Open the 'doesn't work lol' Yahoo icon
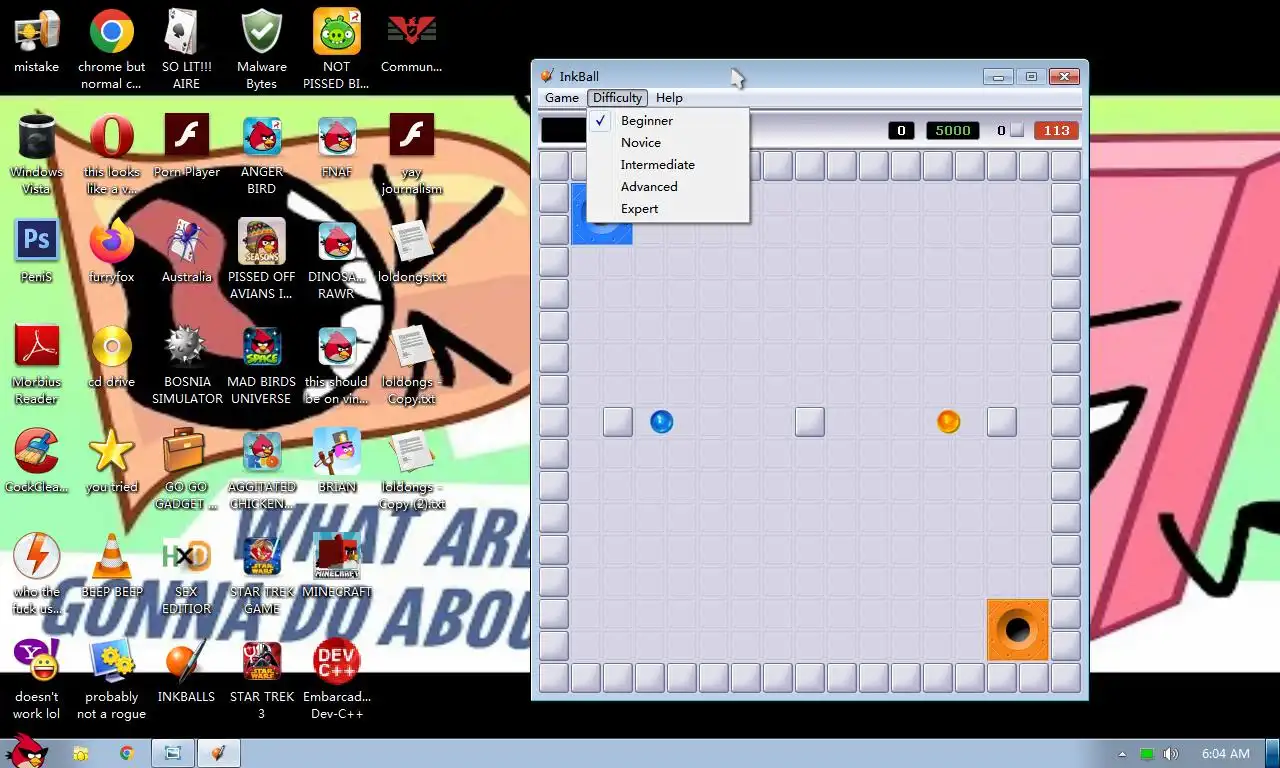1280x768 pixels. (x=37, y=678)
